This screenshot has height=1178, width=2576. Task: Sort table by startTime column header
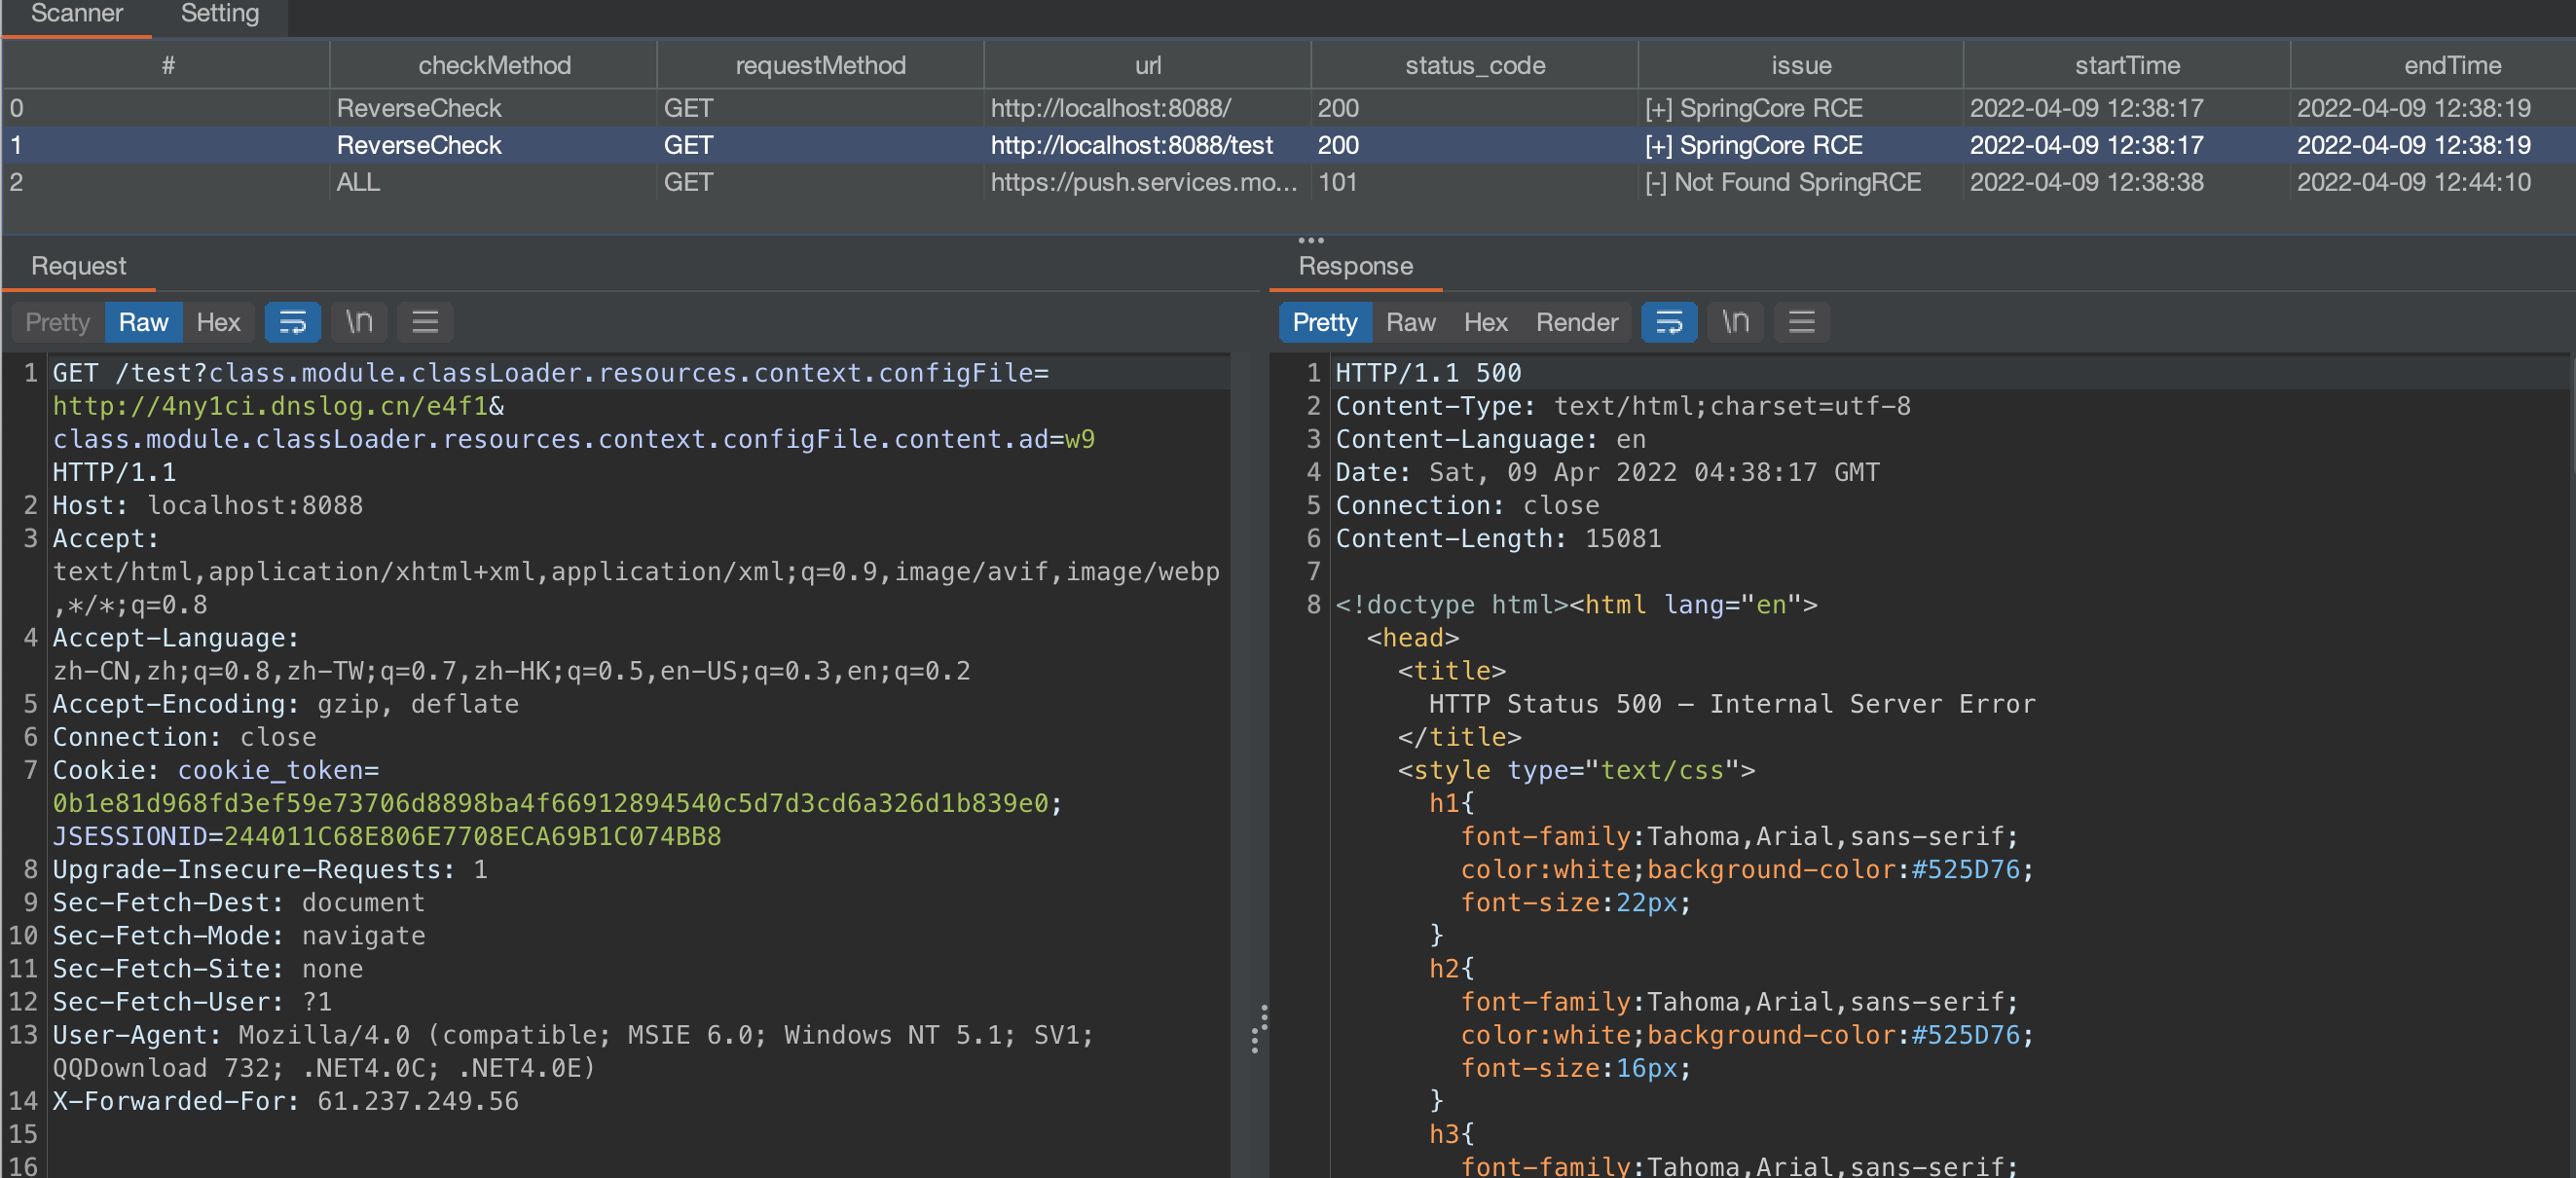[2126, 65]
